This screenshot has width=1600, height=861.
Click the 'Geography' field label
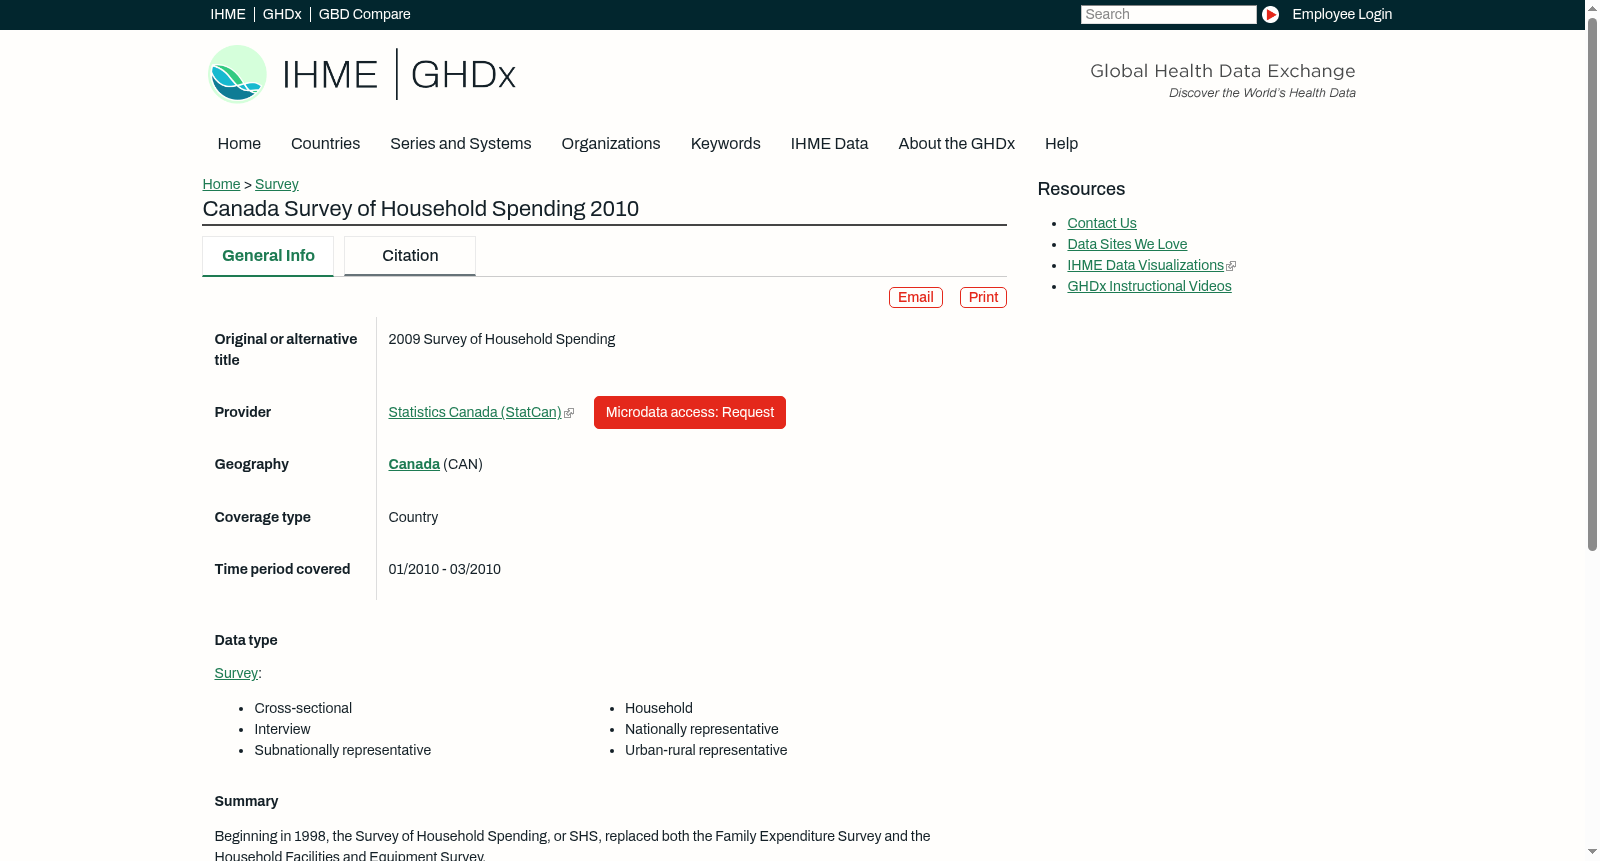click(251, 465)
